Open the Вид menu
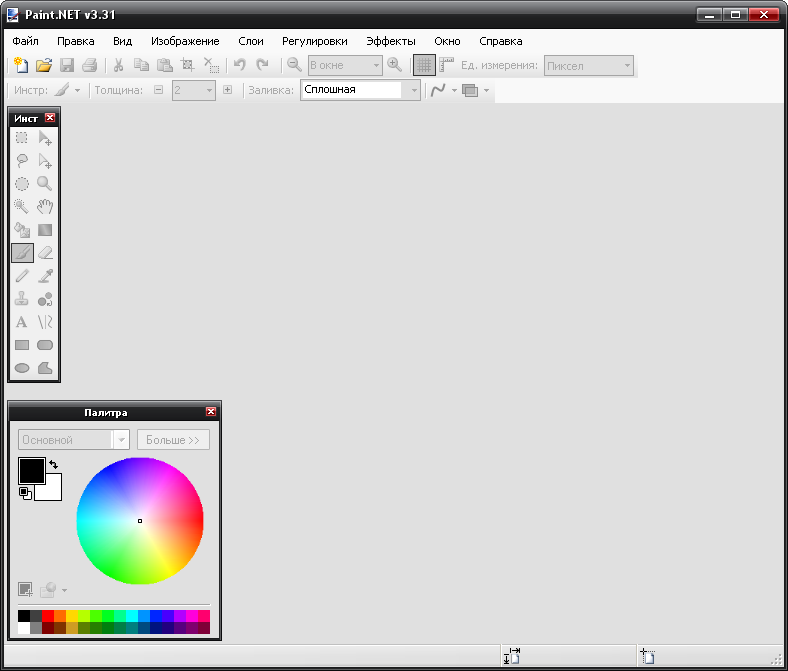Image resolution: width=788 pixels, height=671 pixels. (122, 41)
